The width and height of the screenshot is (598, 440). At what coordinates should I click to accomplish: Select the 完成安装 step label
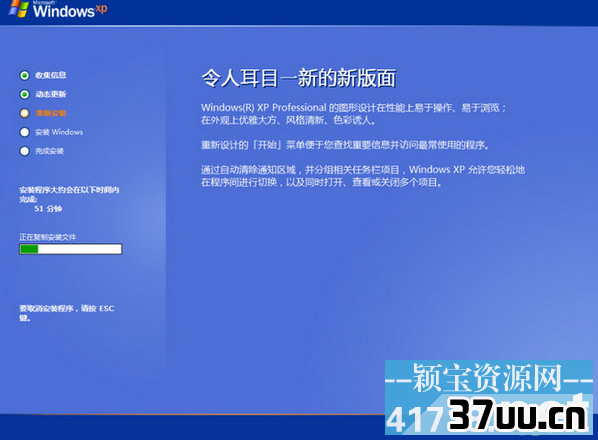pos(50,151)
